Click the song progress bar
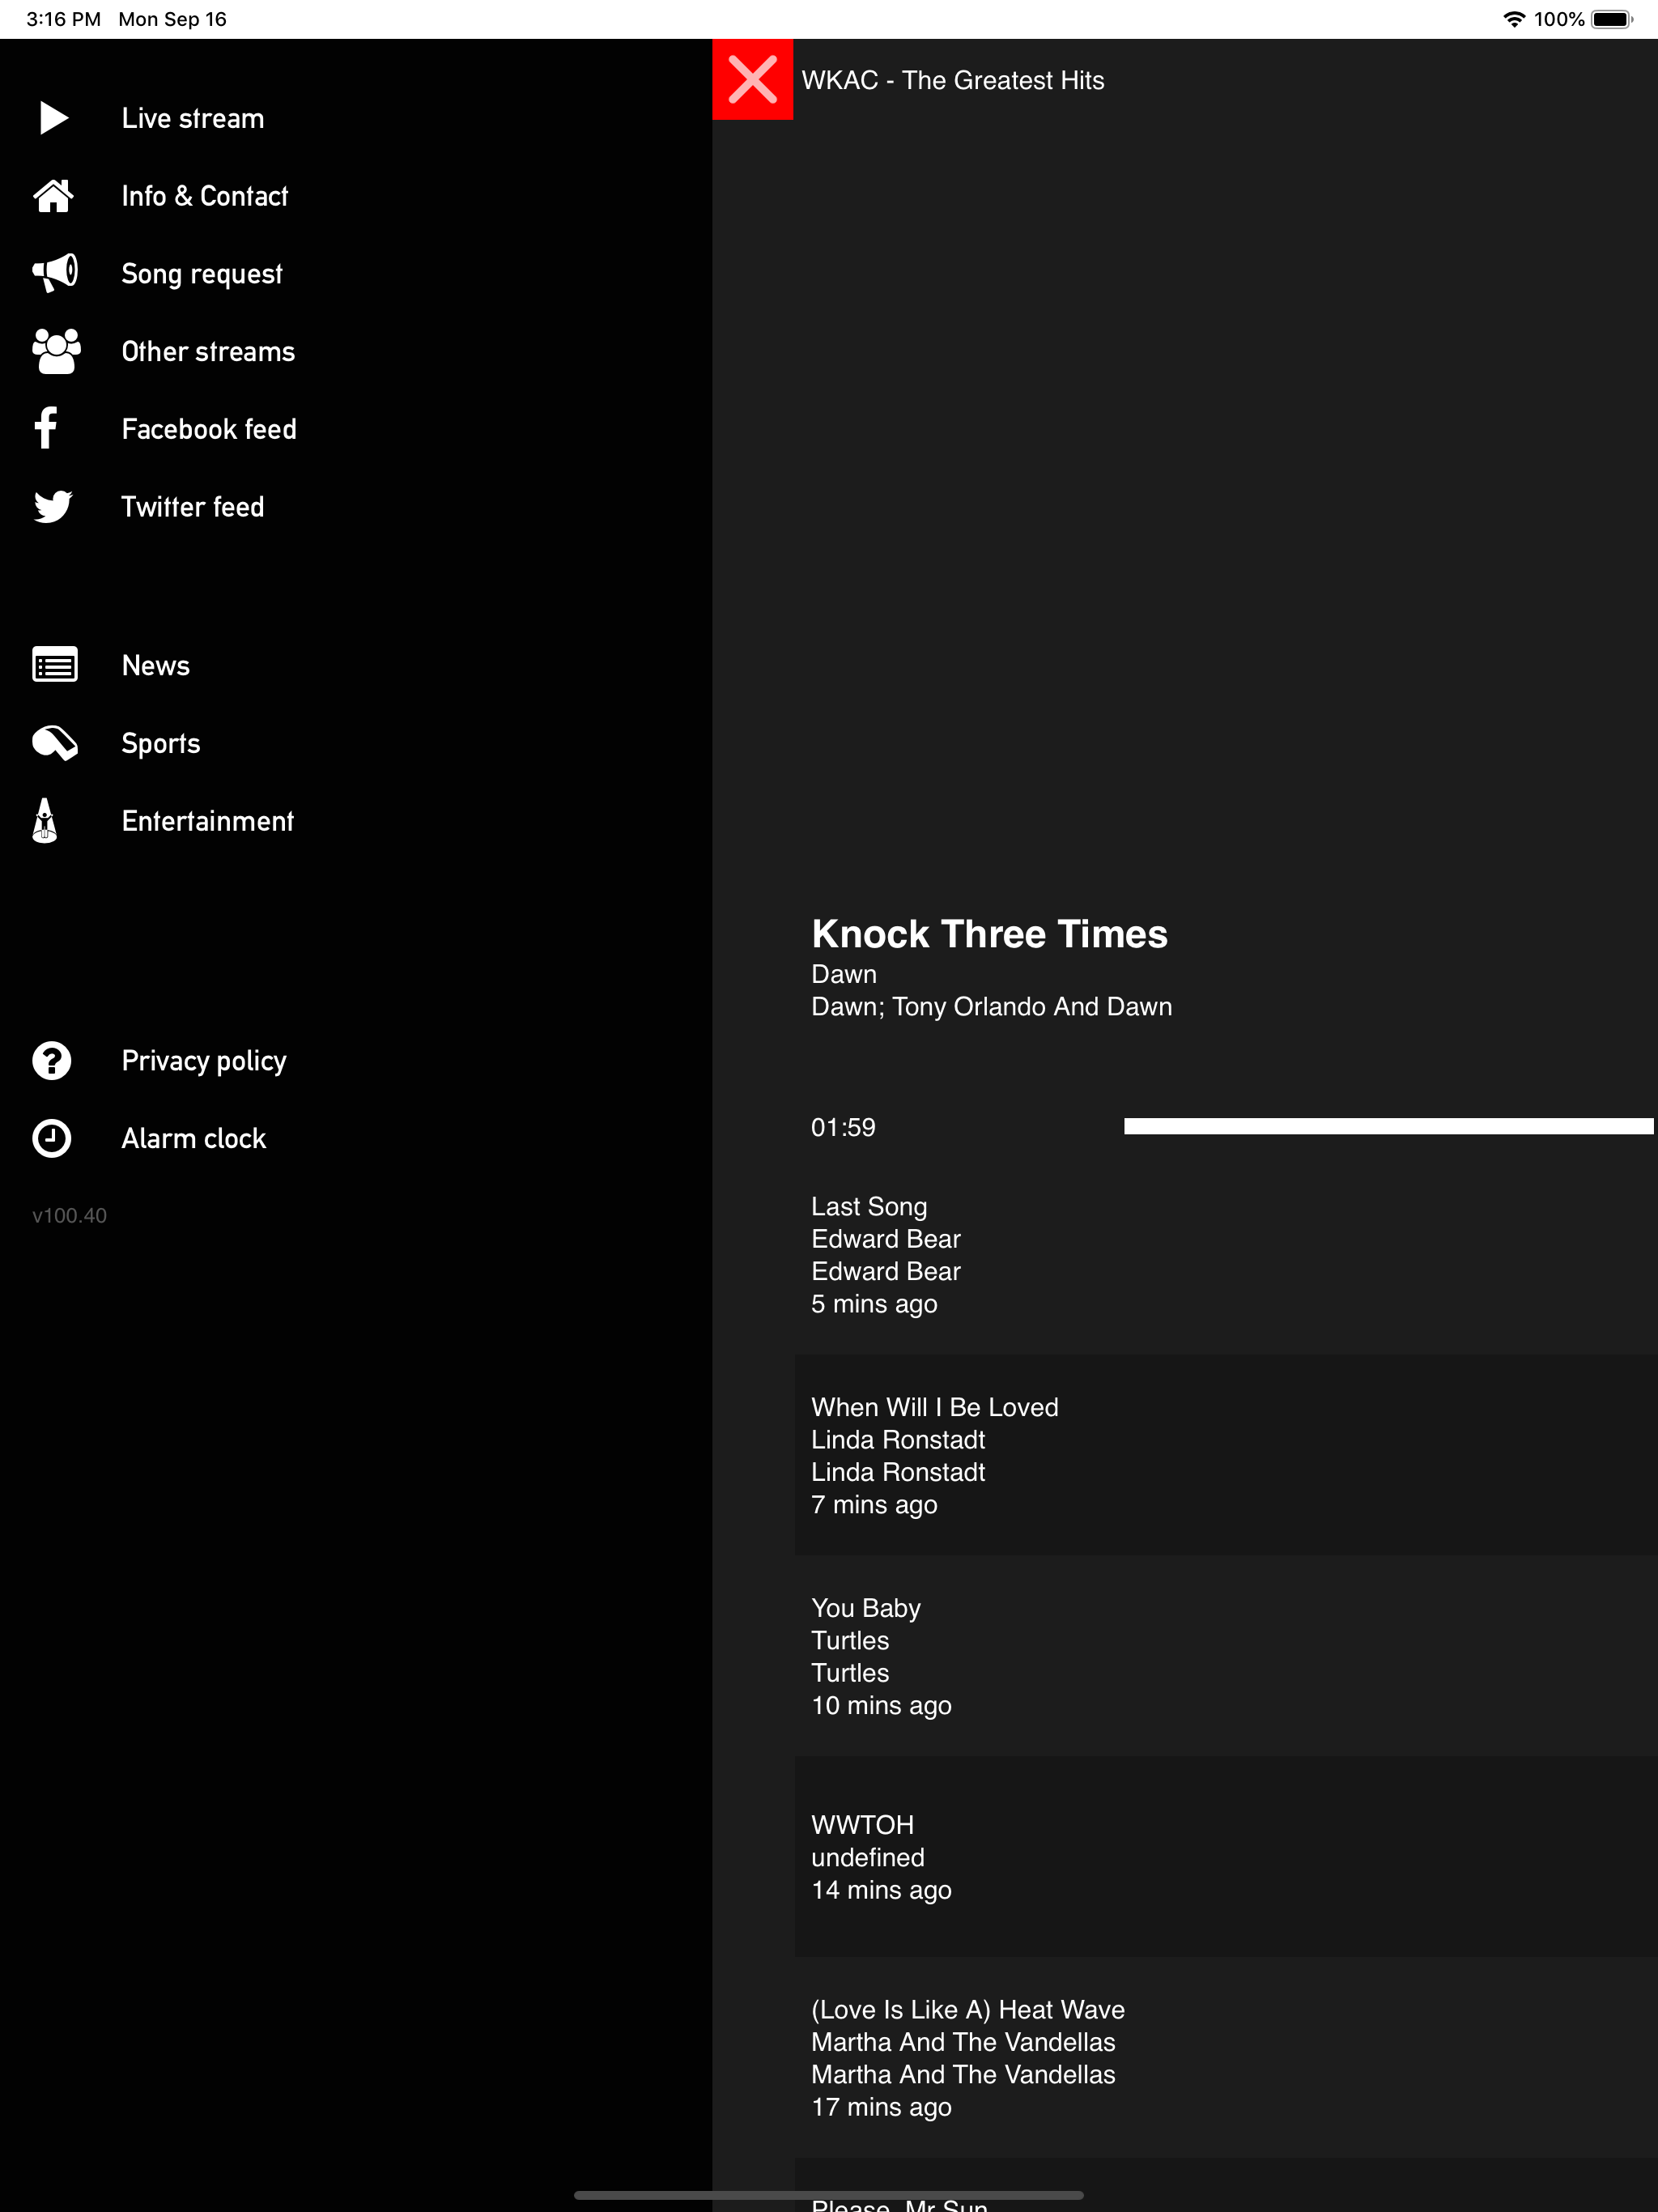Viewport: 1658px width, 2212px height. coord(1388,1126)
